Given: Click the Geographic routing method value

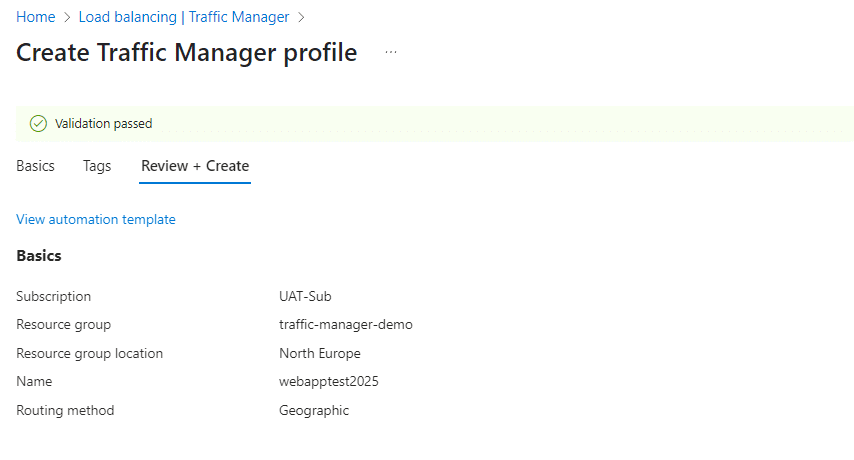Looking at the screenshot, I should (x=314, y=410).
